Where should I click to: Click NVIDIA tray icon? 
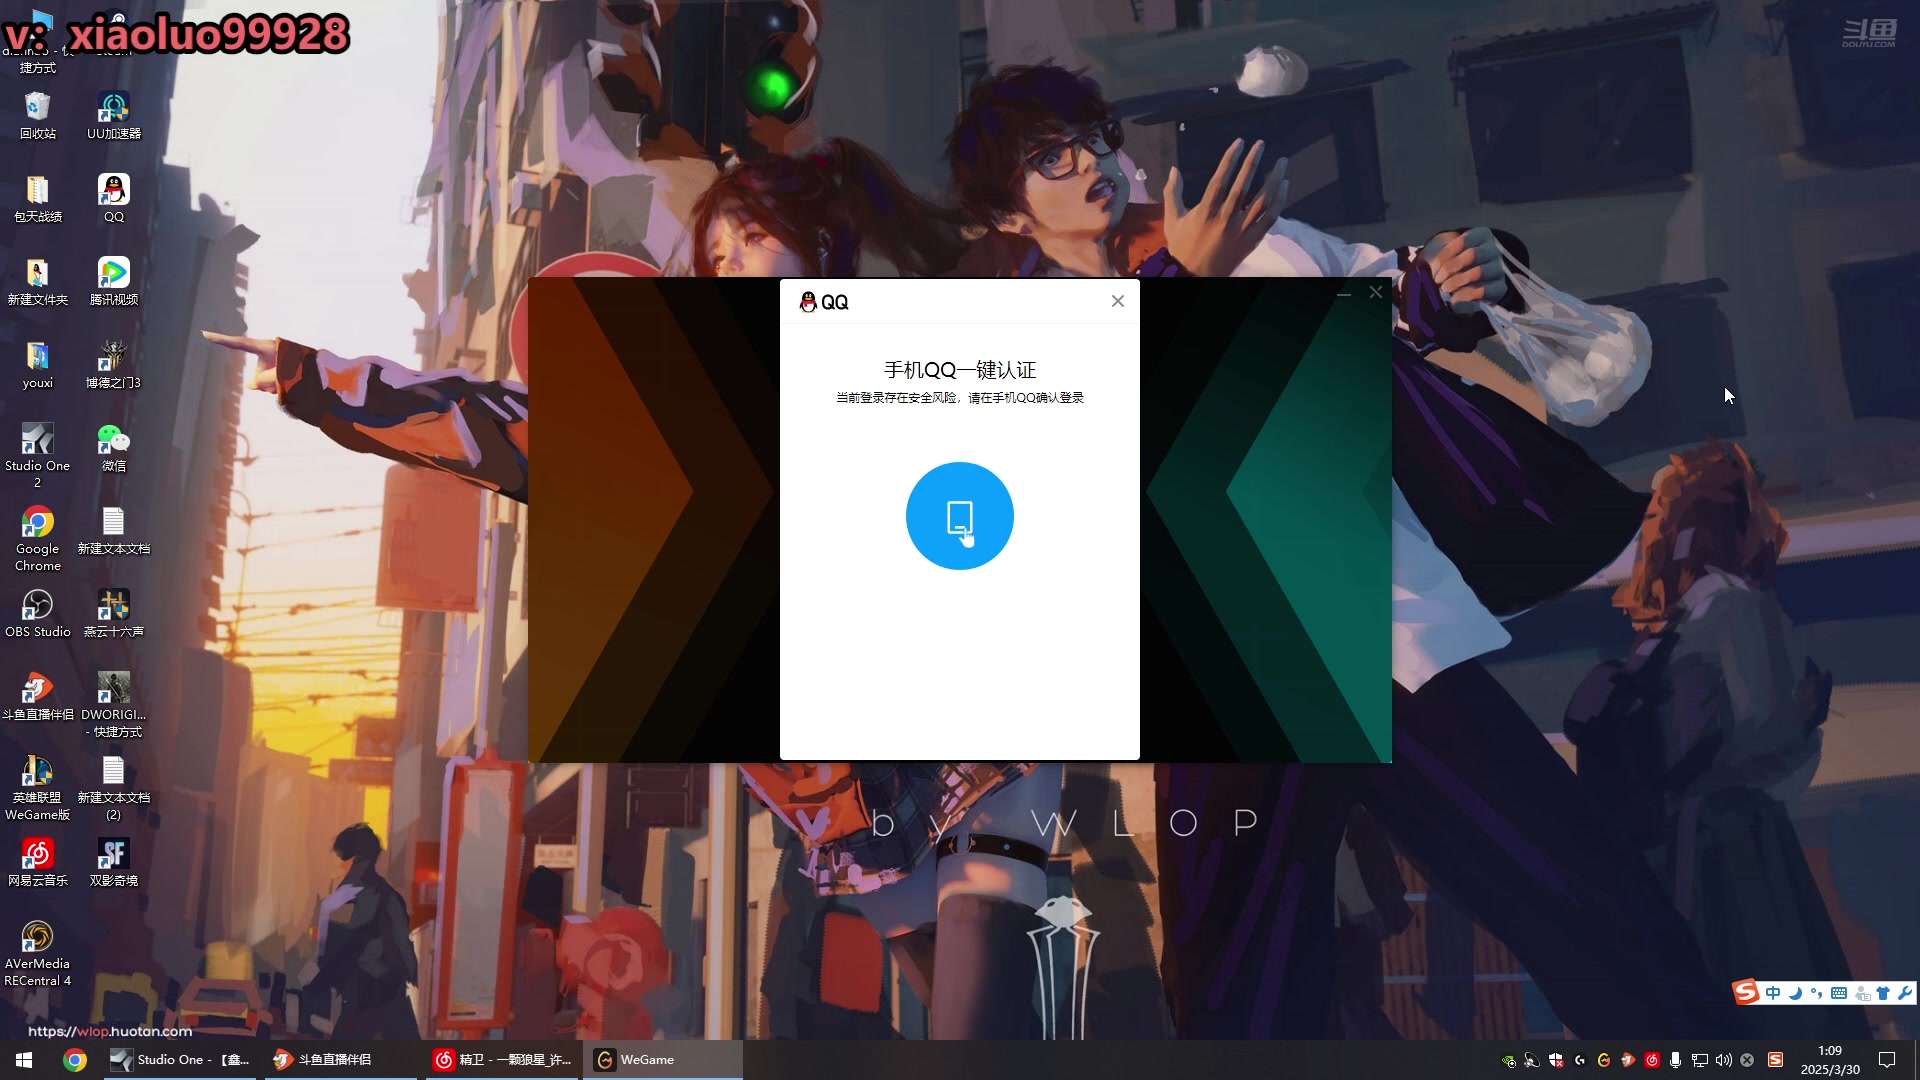pyautogui.click(x=1508, y=1060)
